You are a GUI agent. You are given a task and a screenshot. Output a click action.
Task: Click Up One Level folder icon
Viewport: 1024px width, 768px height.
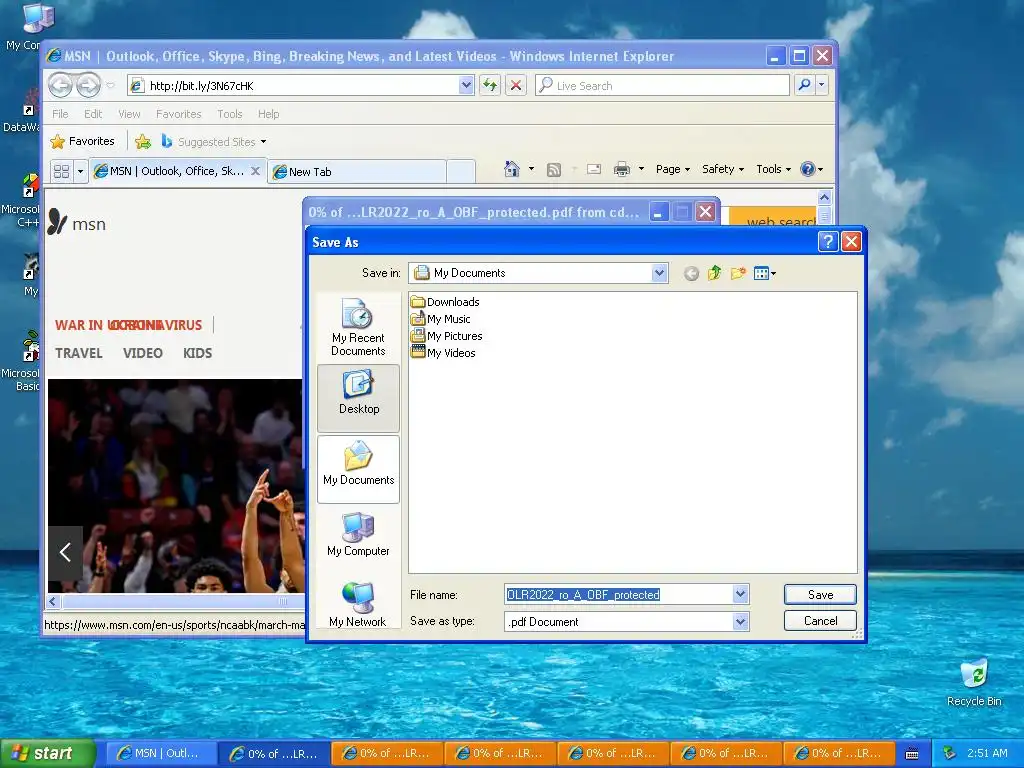pyautogui.click(x=714, y=273)
